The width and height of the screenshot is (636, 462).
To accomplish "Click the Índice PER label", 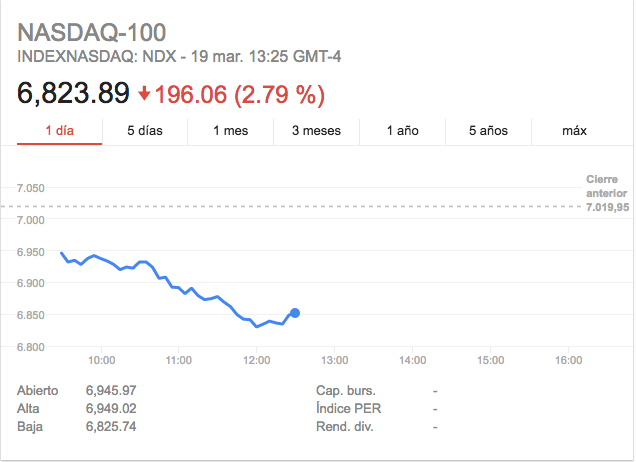I will click(348, 408).
